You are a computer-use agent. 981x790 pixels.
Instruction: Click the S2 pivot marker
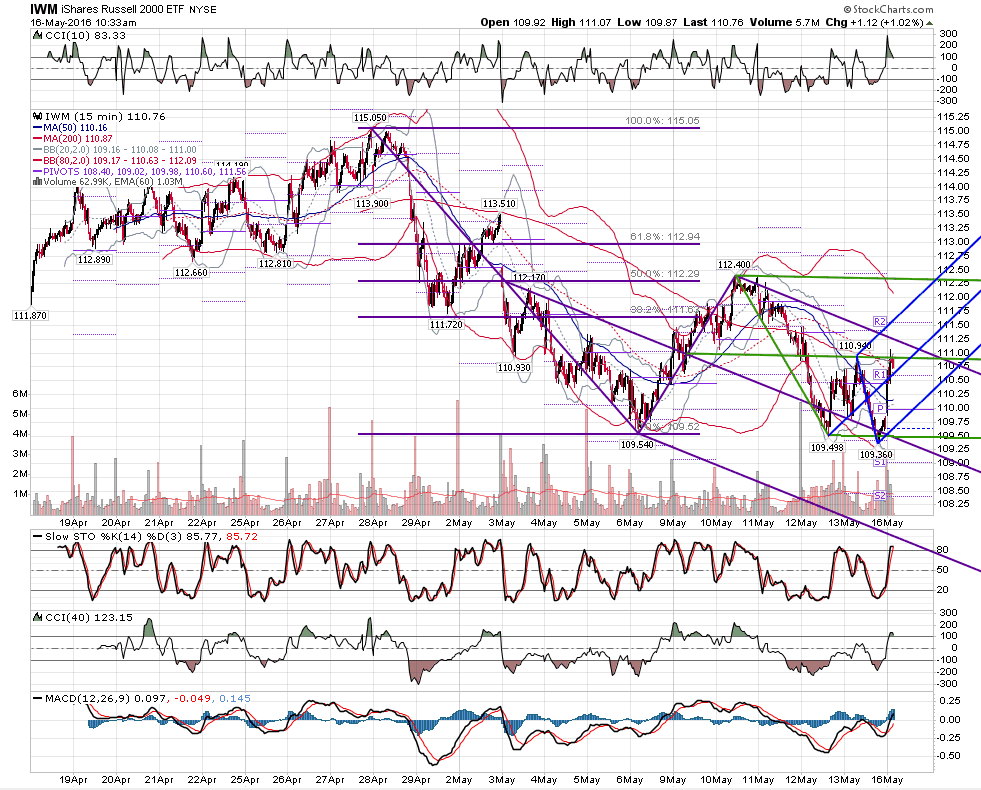coord(880,495)
